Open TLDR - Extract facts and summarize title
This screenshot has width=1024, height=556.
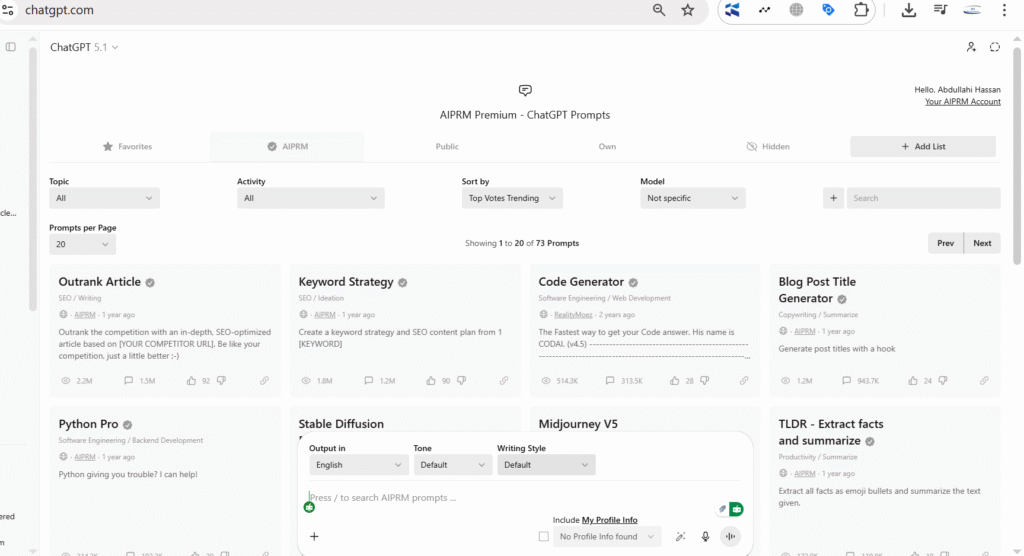(831, 432)
